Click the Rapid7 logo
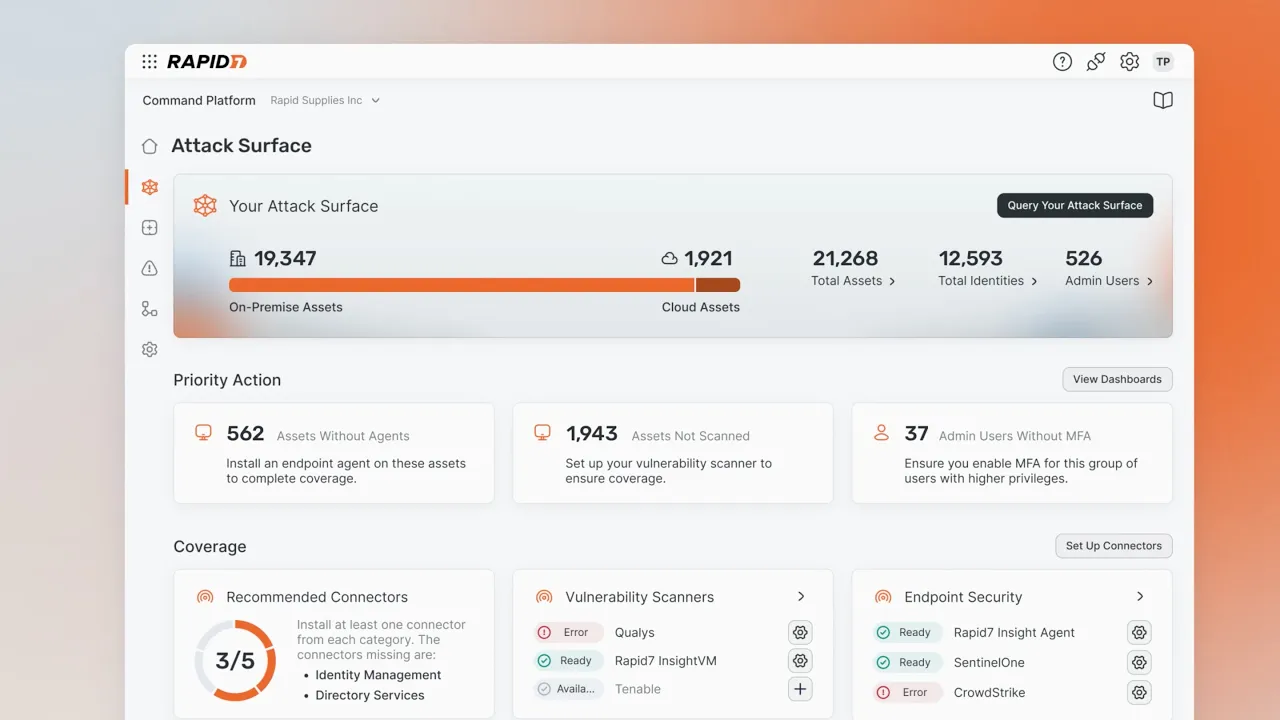This screenshot has height=720, width=1280. [207, 62]
